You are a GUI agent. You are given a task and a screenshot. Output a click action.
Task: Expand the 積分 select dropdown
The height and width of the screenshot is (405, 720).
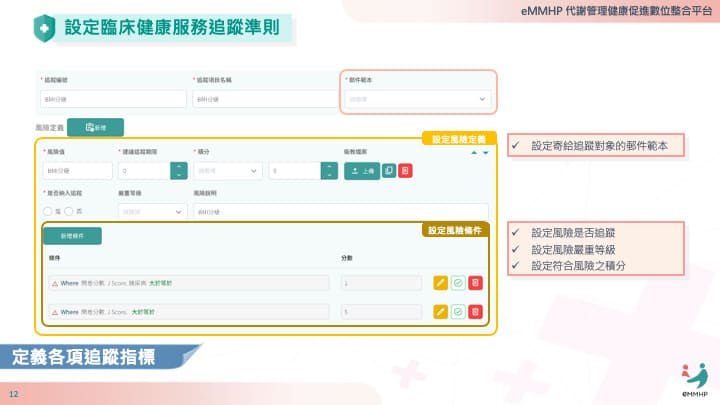228,171
